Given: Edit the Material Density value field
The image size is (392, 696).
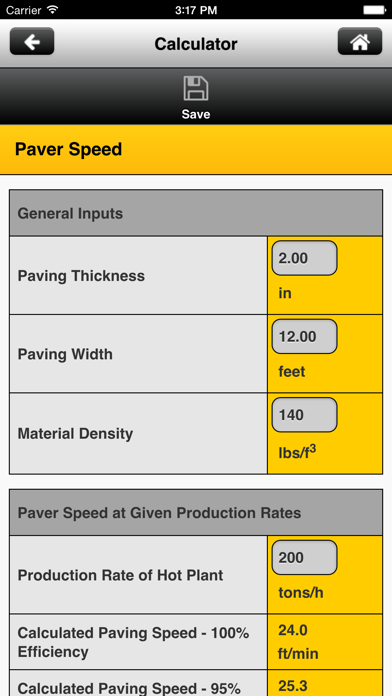Looking at the screenshot, I should [x=305, y=415].
